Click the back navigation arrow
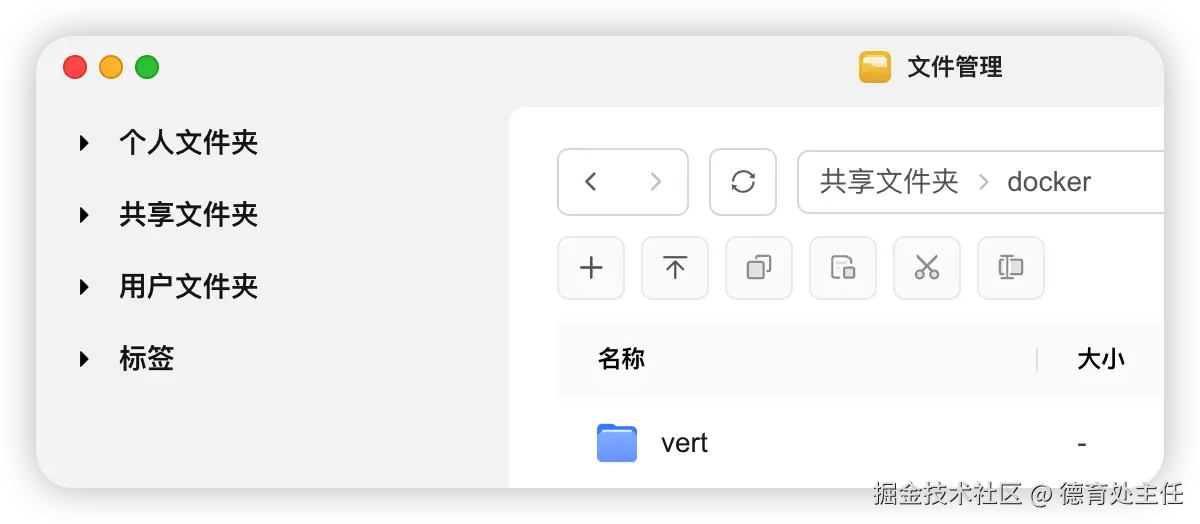 591,182
